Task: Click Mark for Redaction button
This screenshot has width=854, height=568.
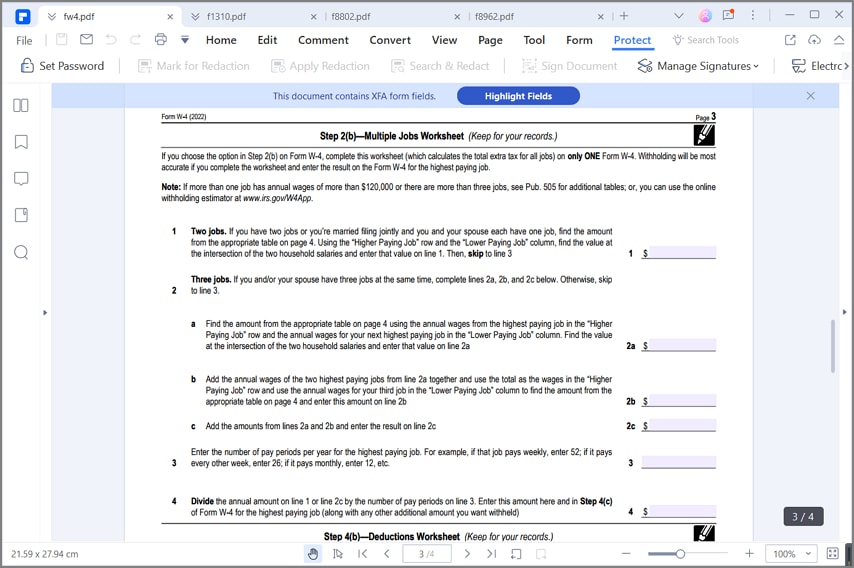Action: coord(193,66)
